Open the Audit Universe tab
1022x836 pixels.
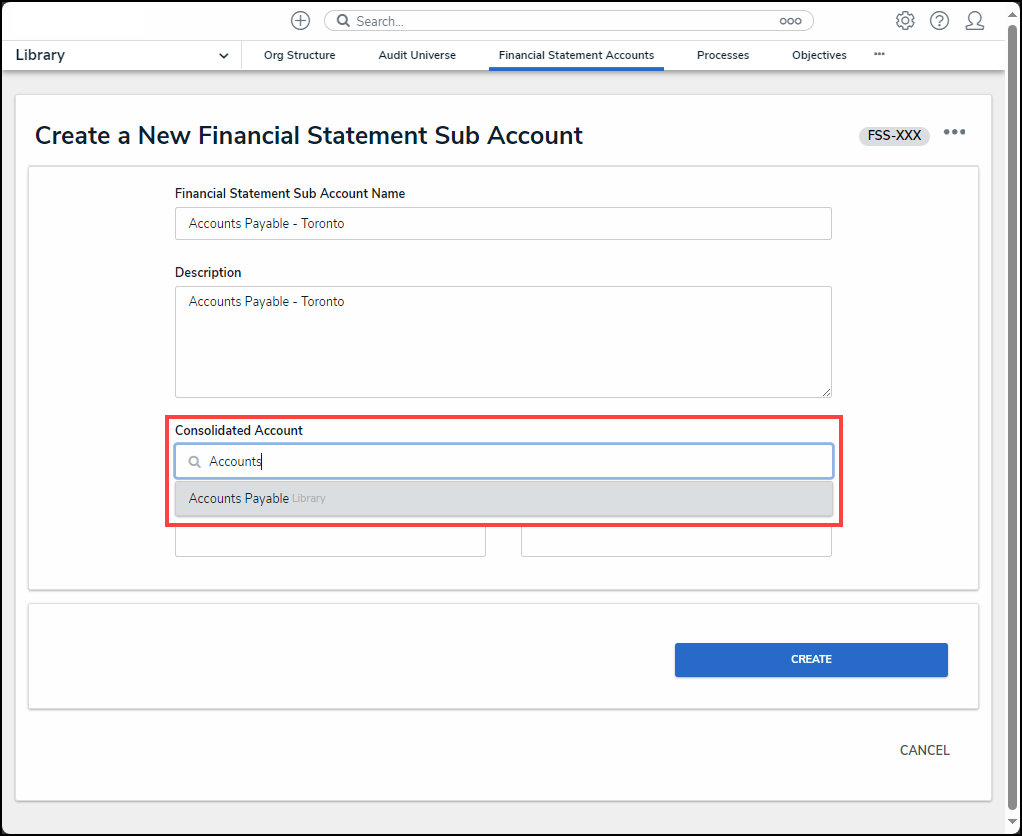(x=417, y=55)
